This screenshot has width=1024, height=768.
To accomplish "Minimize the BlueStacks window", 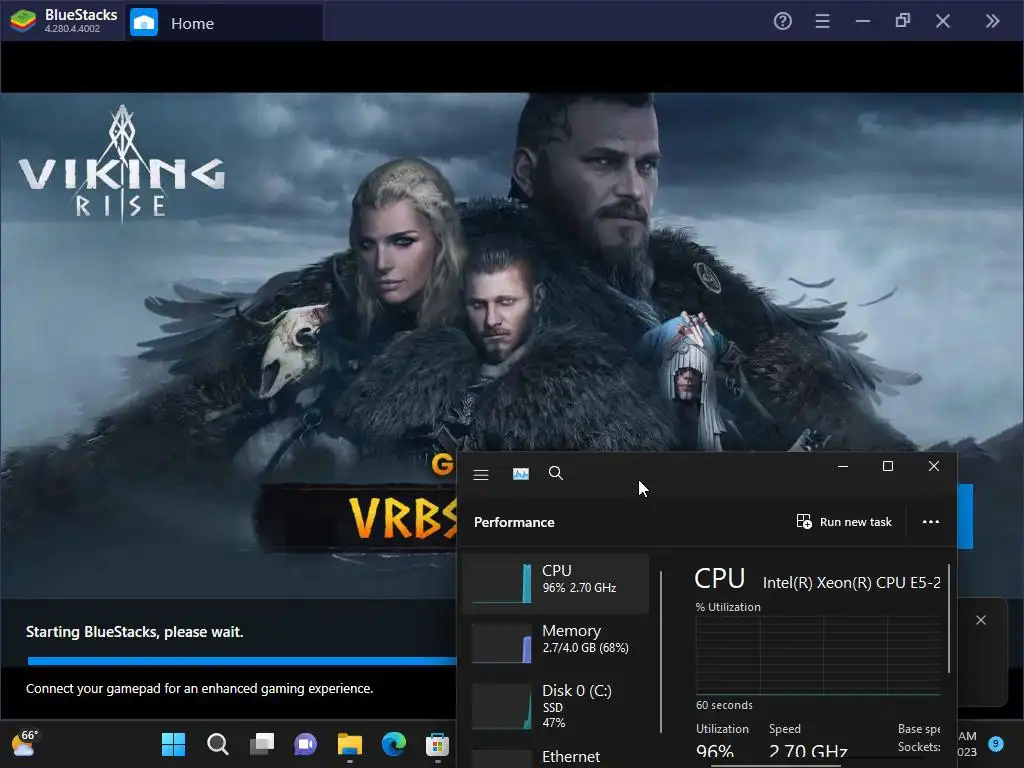I will pyautogui.click(x=863, y=22).
